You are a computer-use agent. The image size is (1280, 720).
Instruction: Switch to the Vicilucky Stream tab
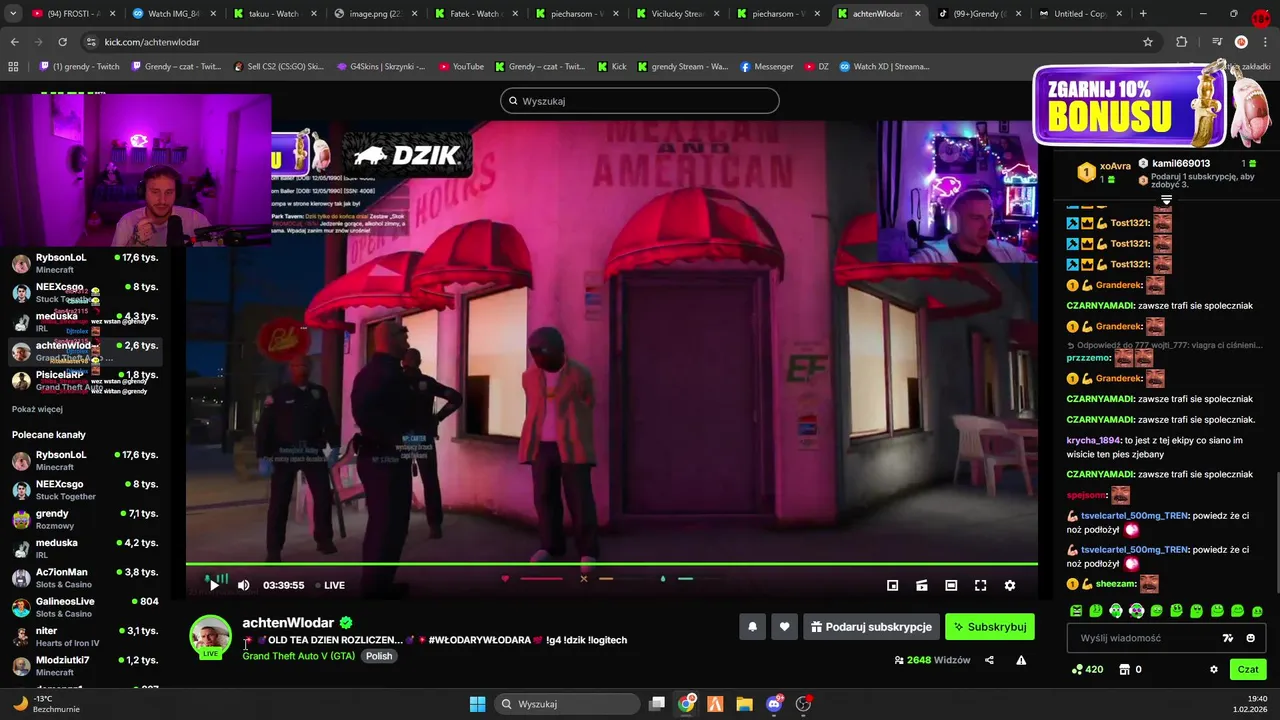[x=677, y=14]
